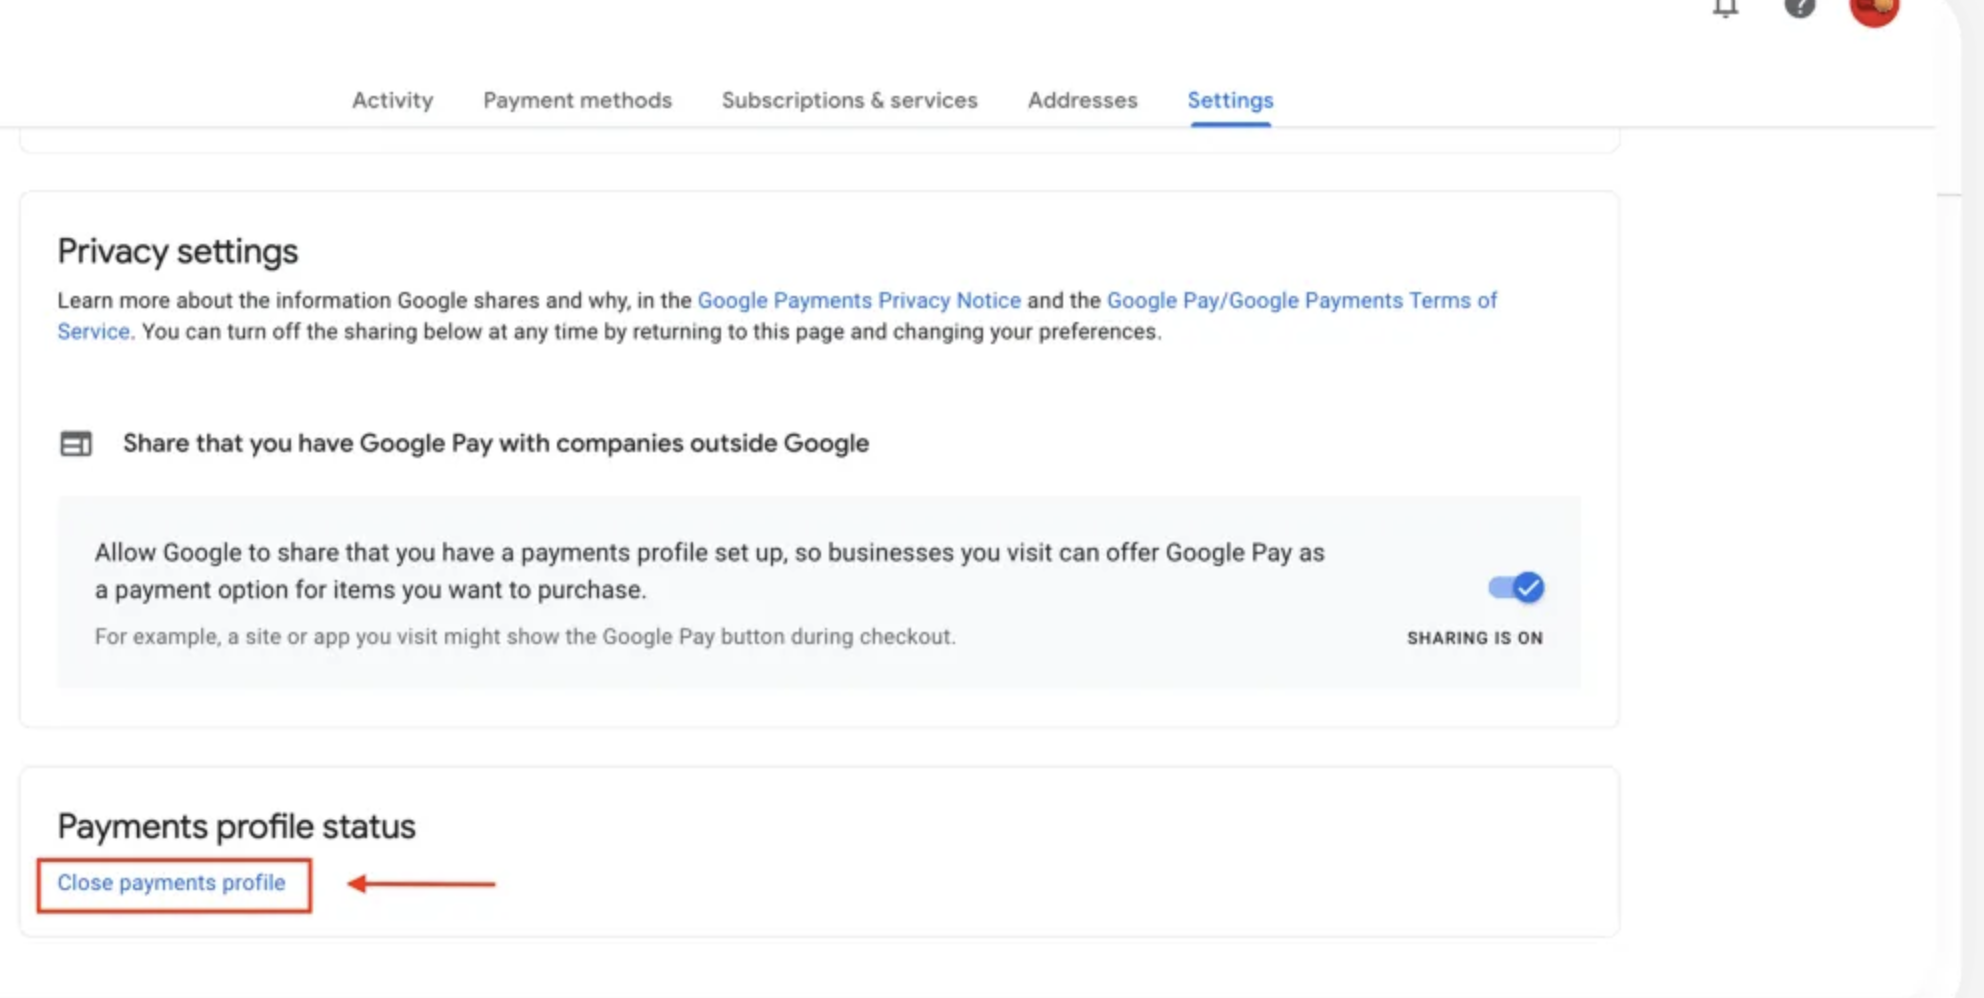
Task: Click the card icon beside Share heading
Action: point(76,443)
